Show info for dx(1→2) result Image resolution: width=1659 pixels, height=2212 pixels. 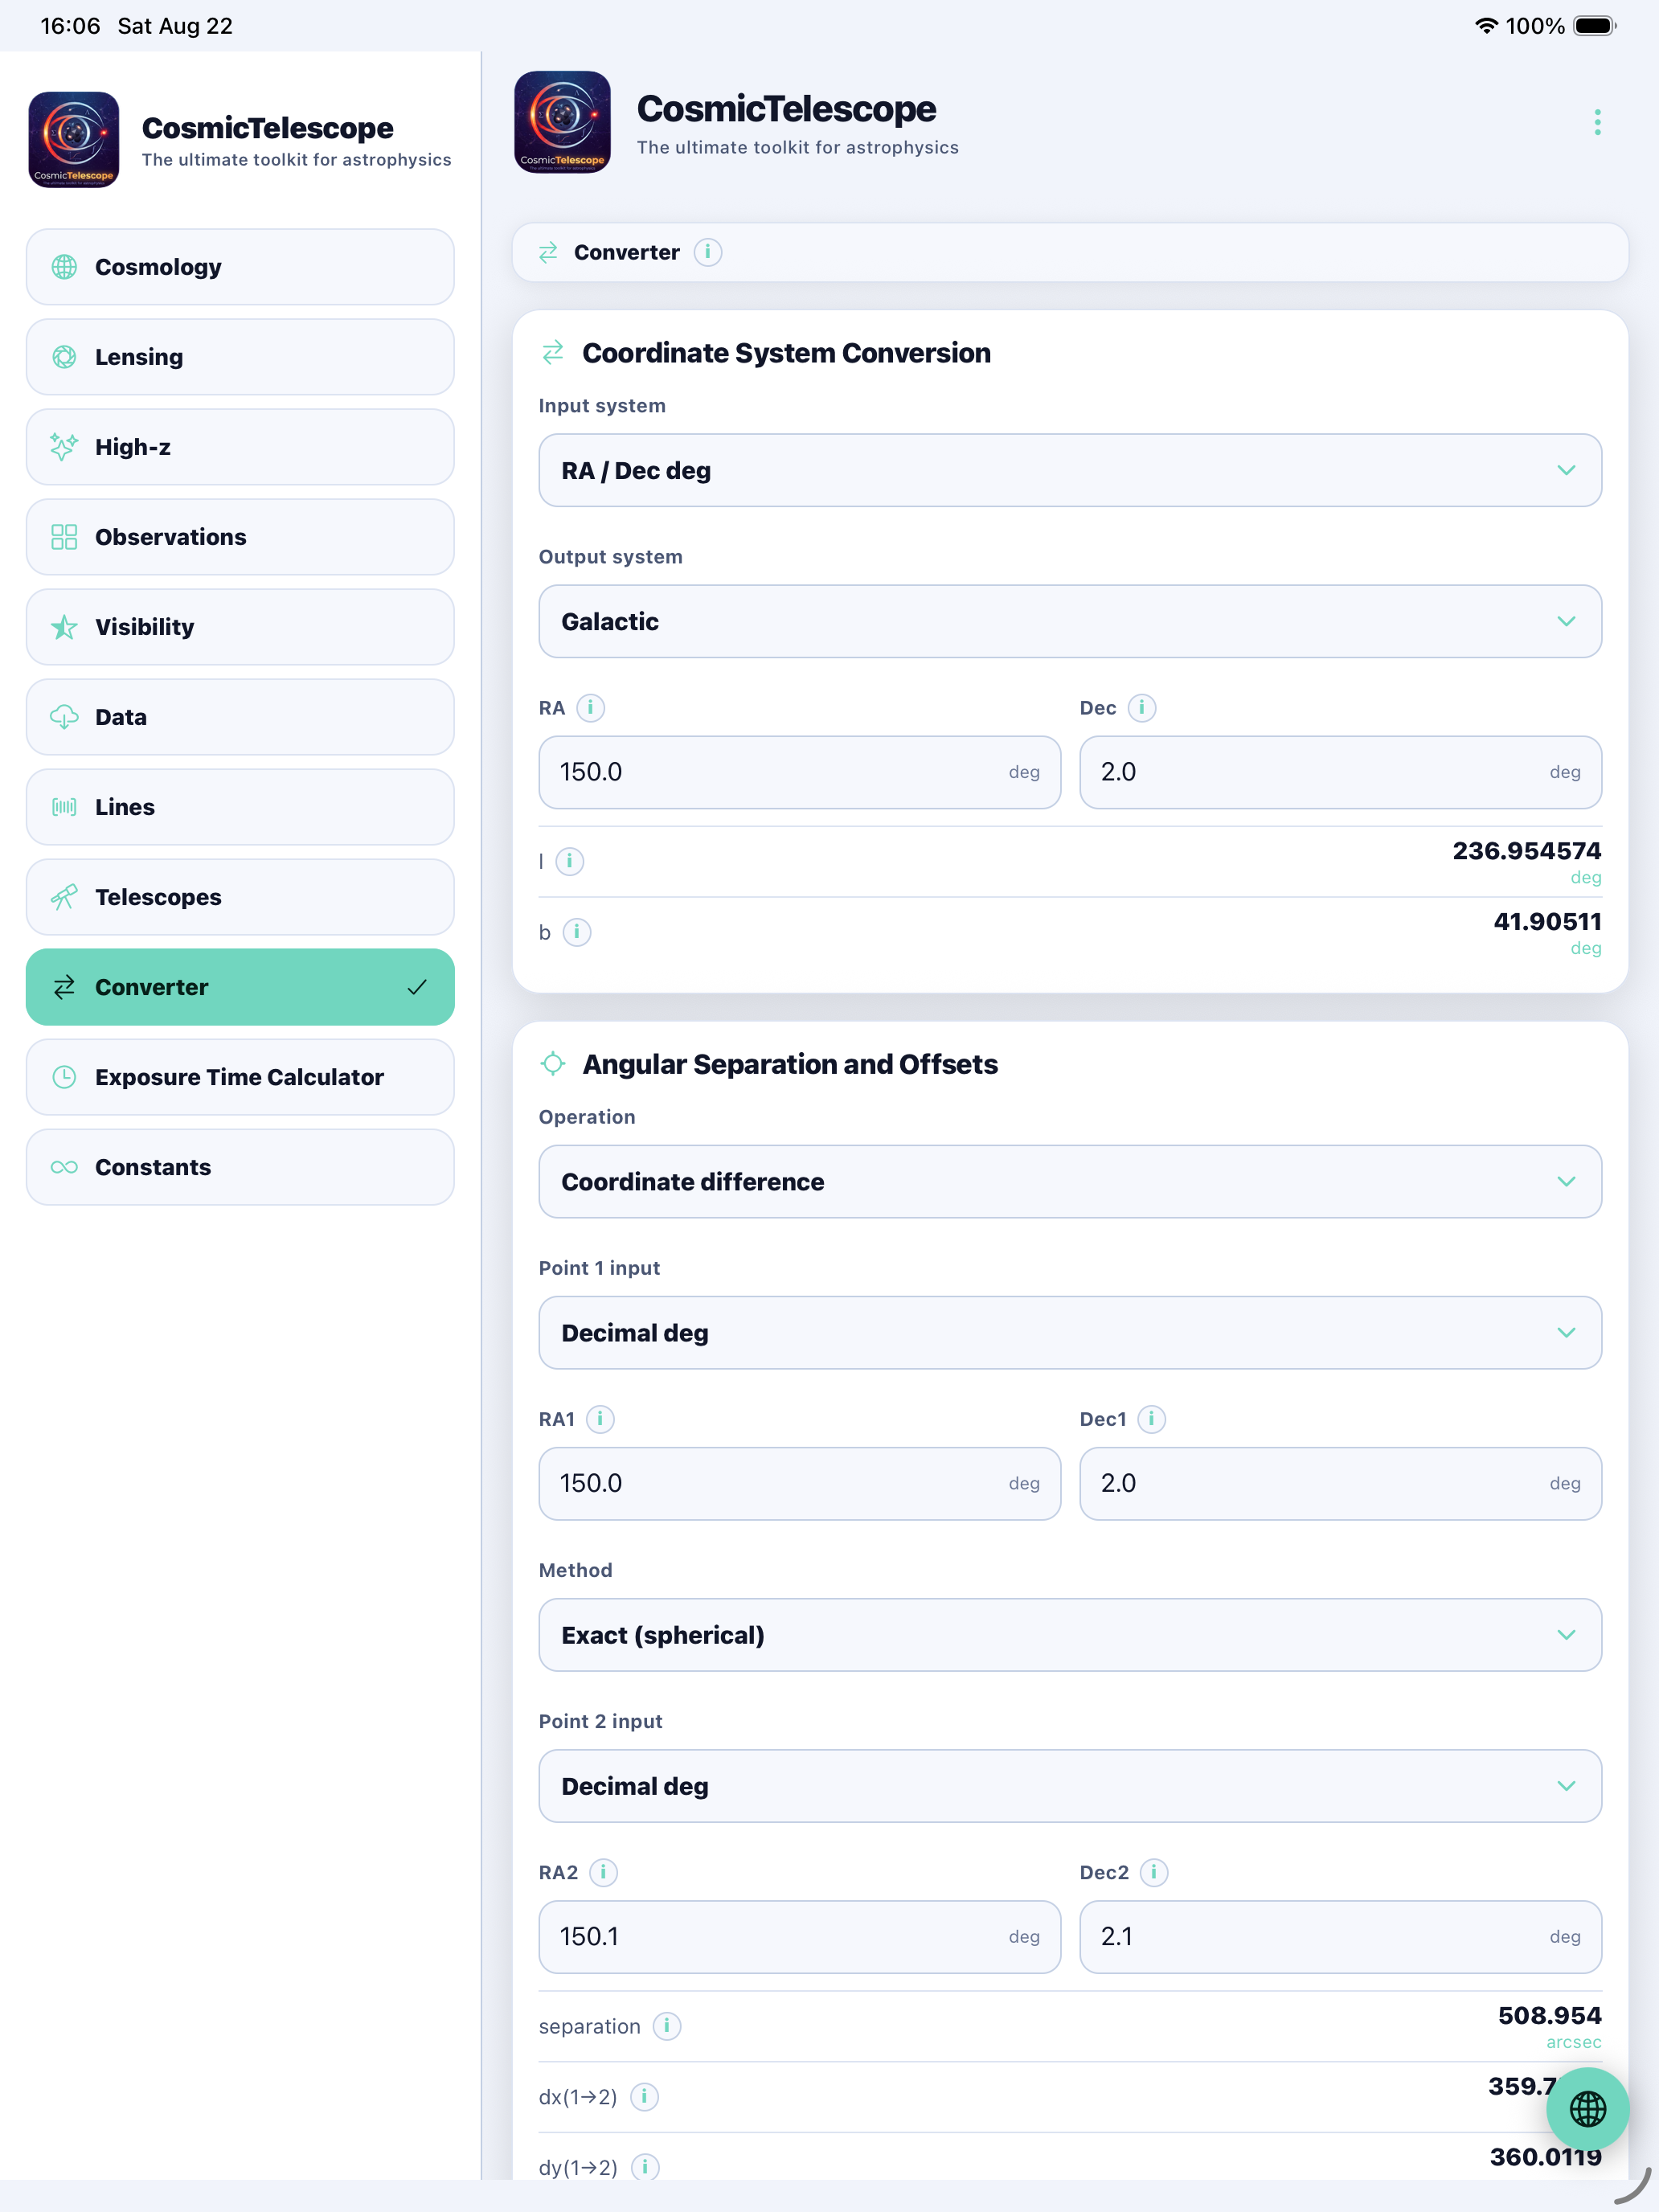[645, 2097]
